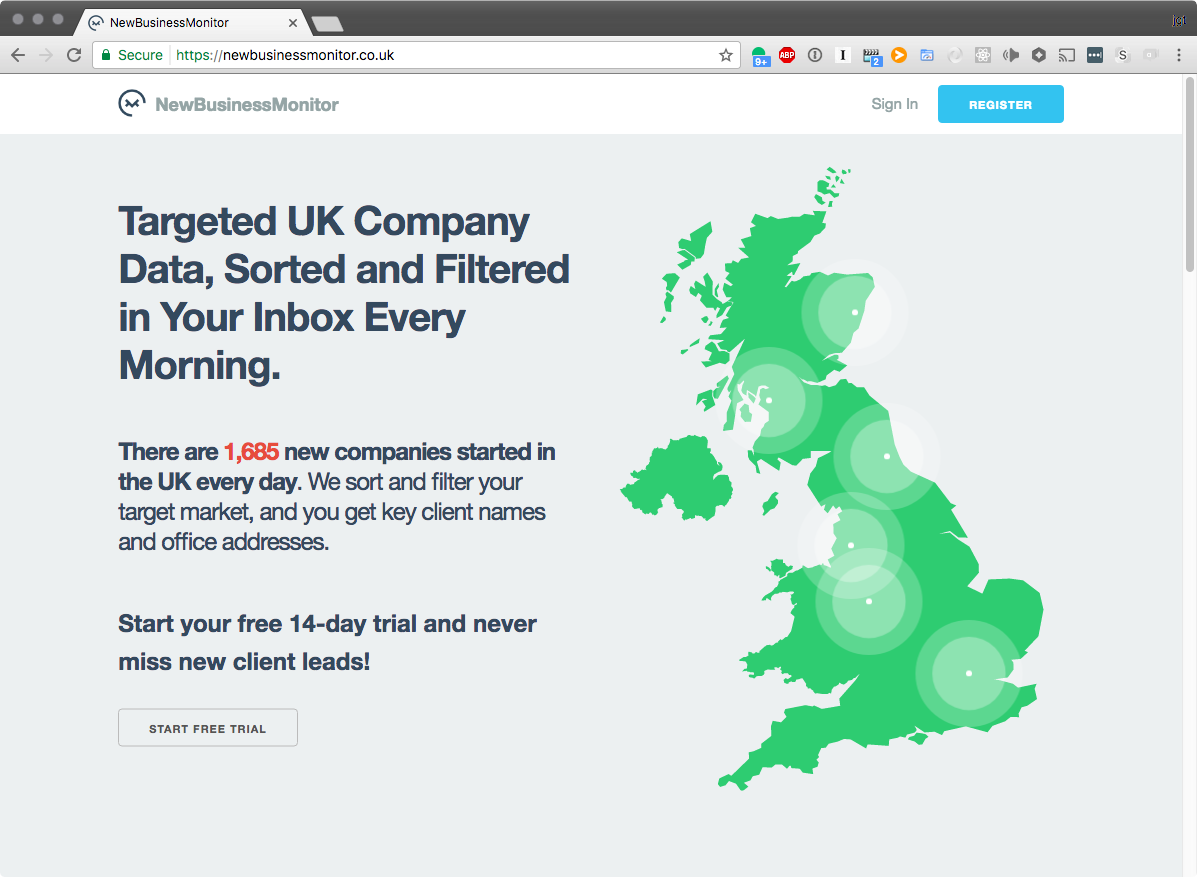The height and width of the screenshot is (877, 1197).
Task: Click the address bar URL
Action: [285, 55]
